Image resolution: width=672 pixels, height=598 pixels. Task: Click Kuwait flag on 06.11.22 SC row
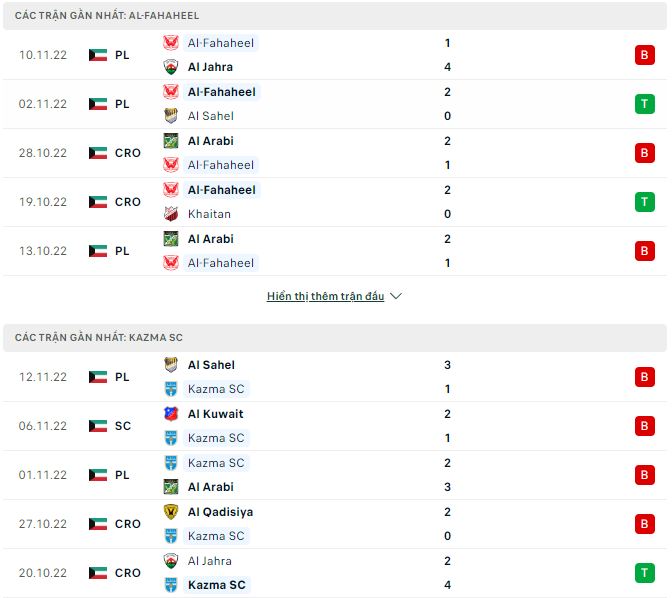tap(98, 426)
